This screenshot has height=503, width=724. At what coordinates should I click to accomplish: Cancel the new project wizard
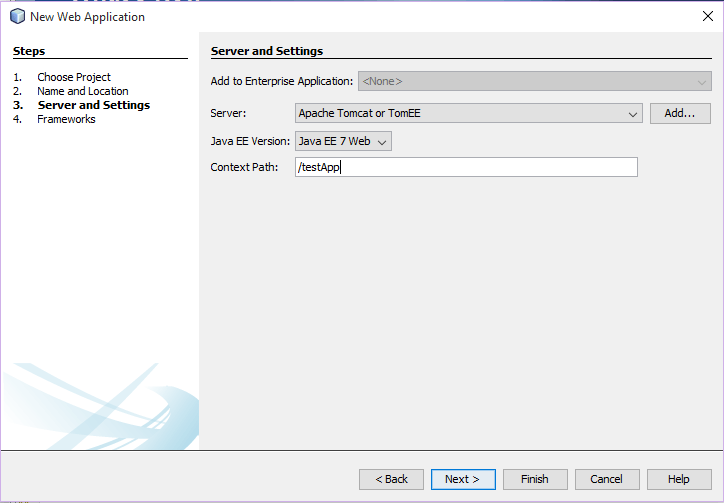(x=606, y=479)
